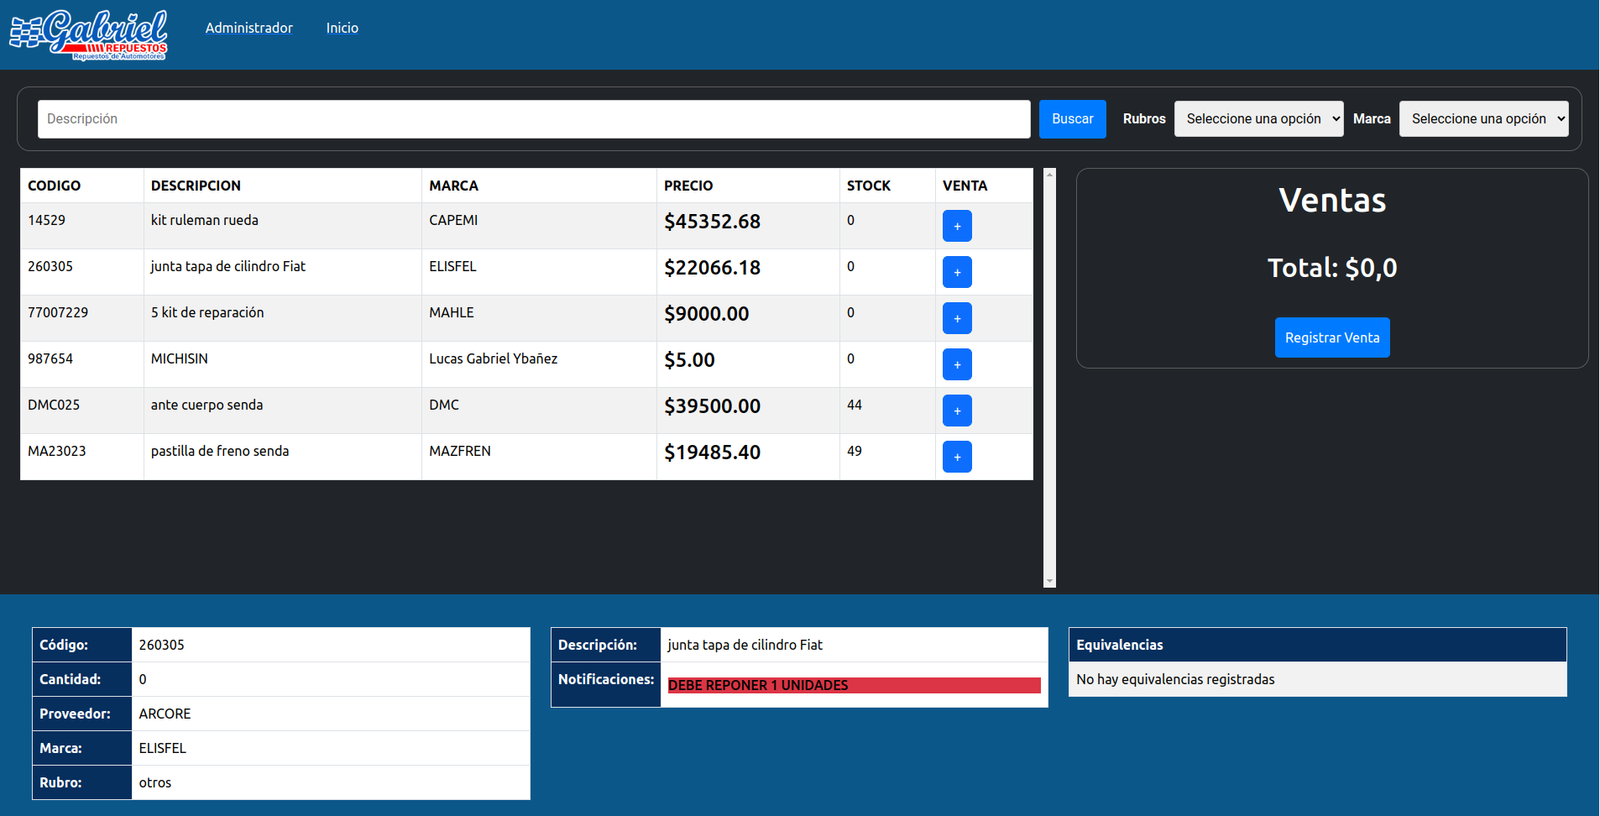
Task: Click Registrar Venta button
Action: (x=1332, y=338)
